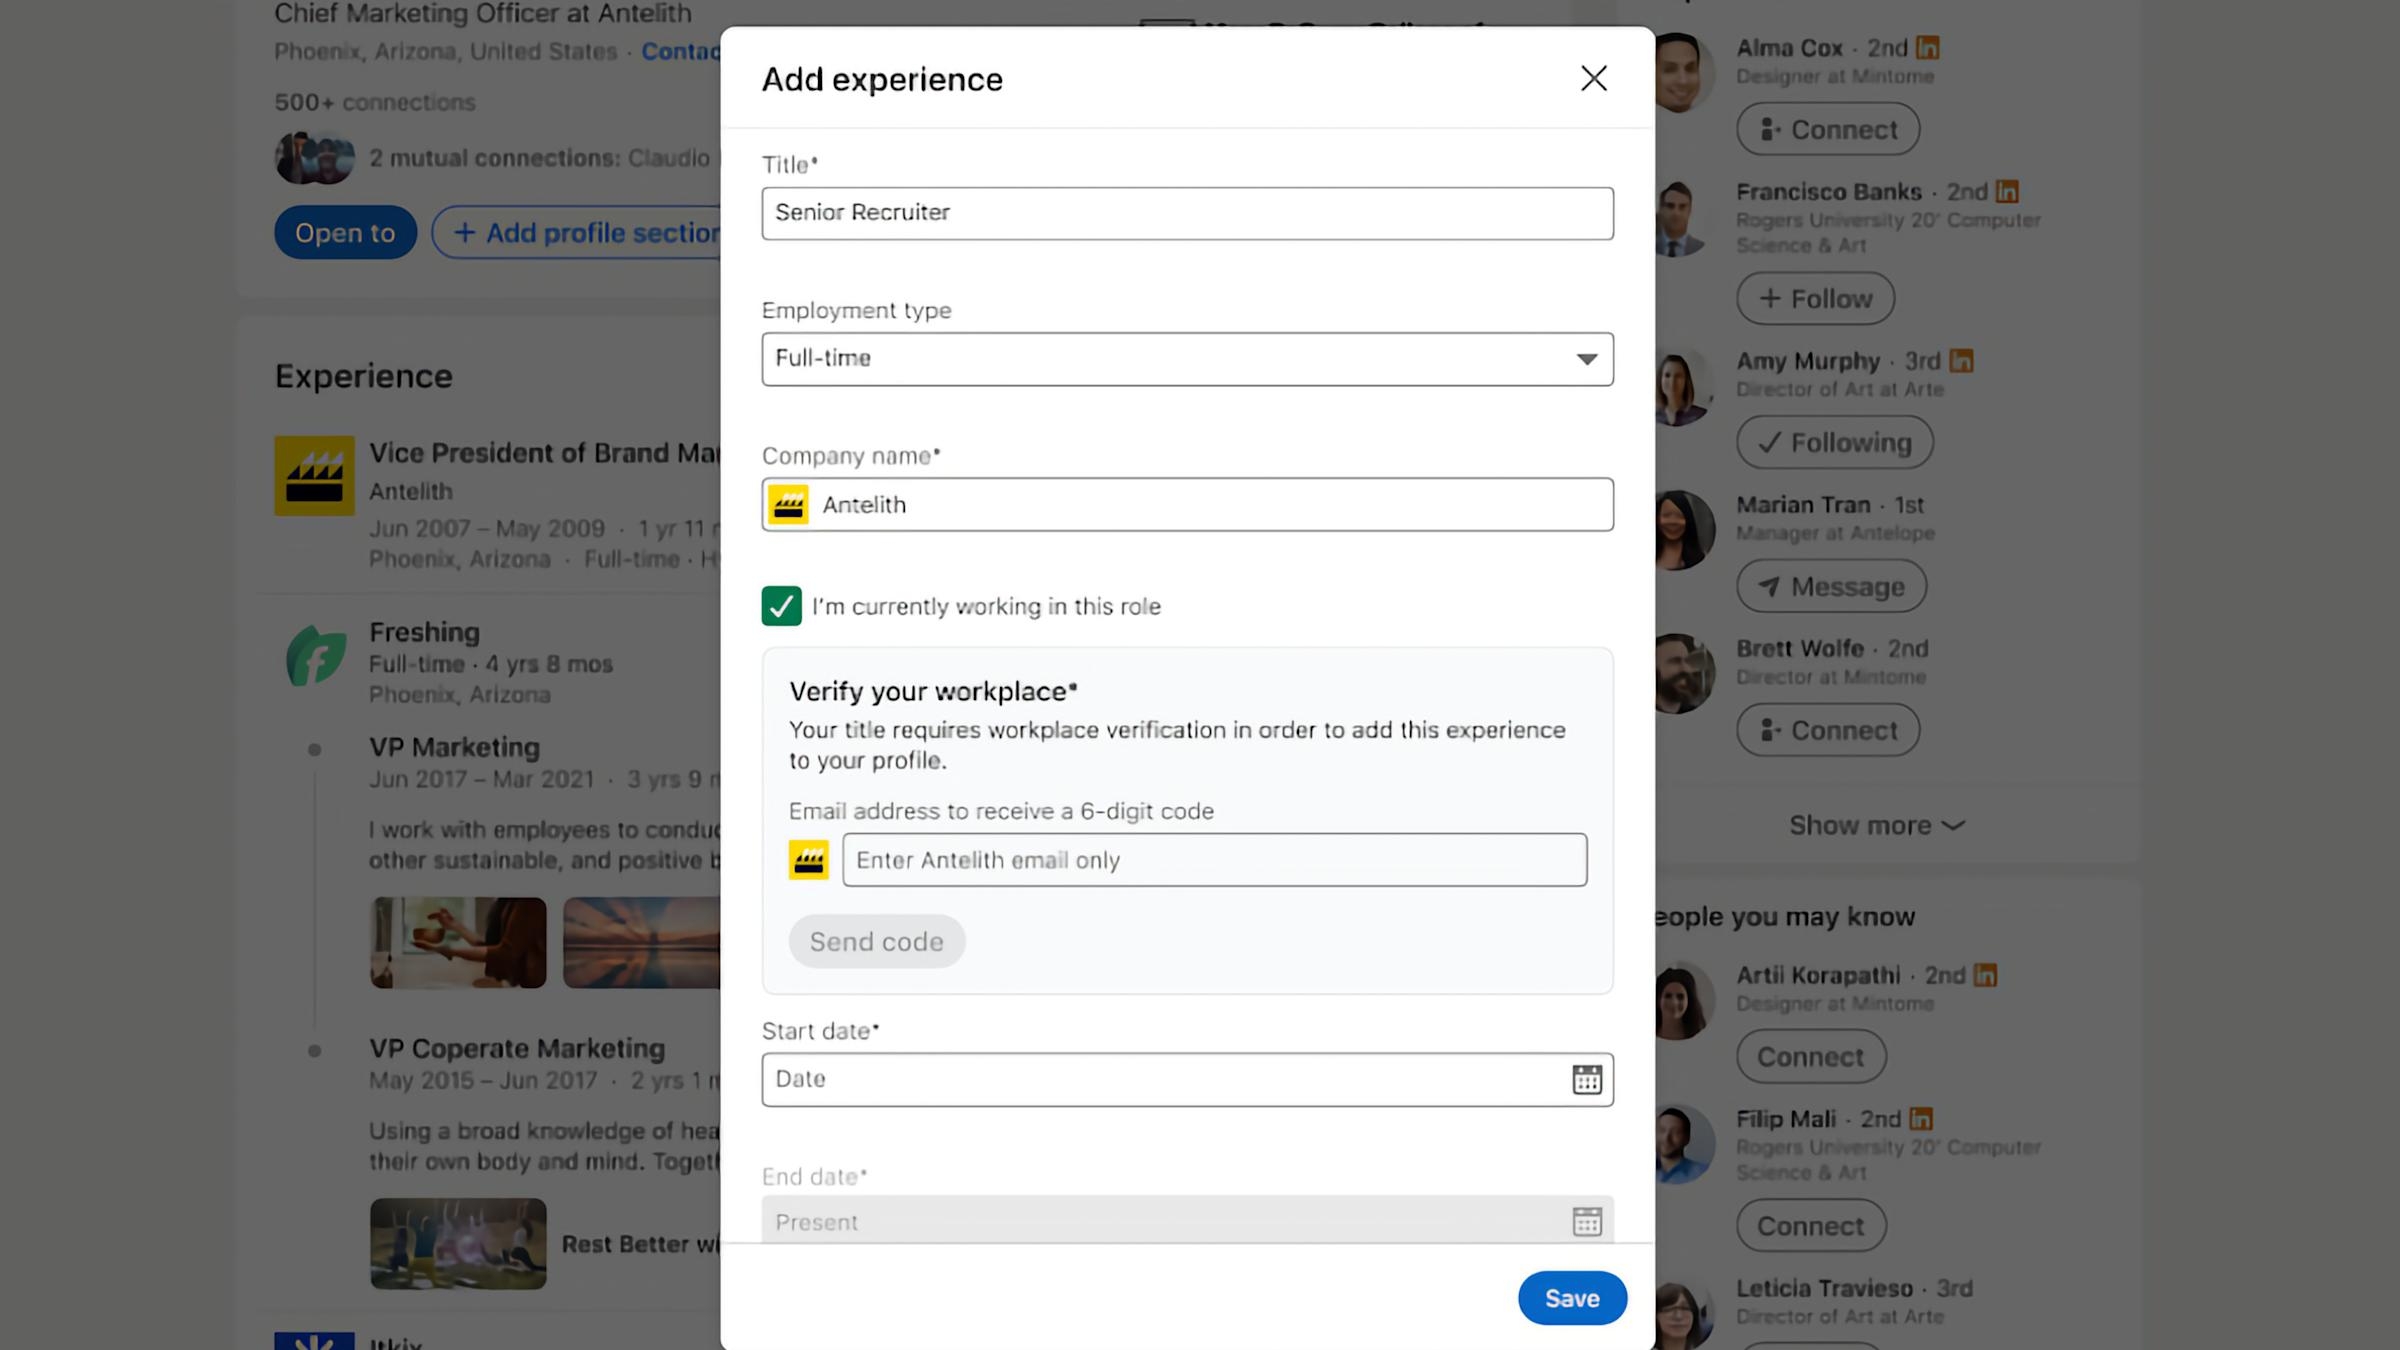Image resolution: width=2400 pixels, height=1350 pixels.
Task: Click the Freshing logo in the Experience section
Action: [x=314, y=658]
